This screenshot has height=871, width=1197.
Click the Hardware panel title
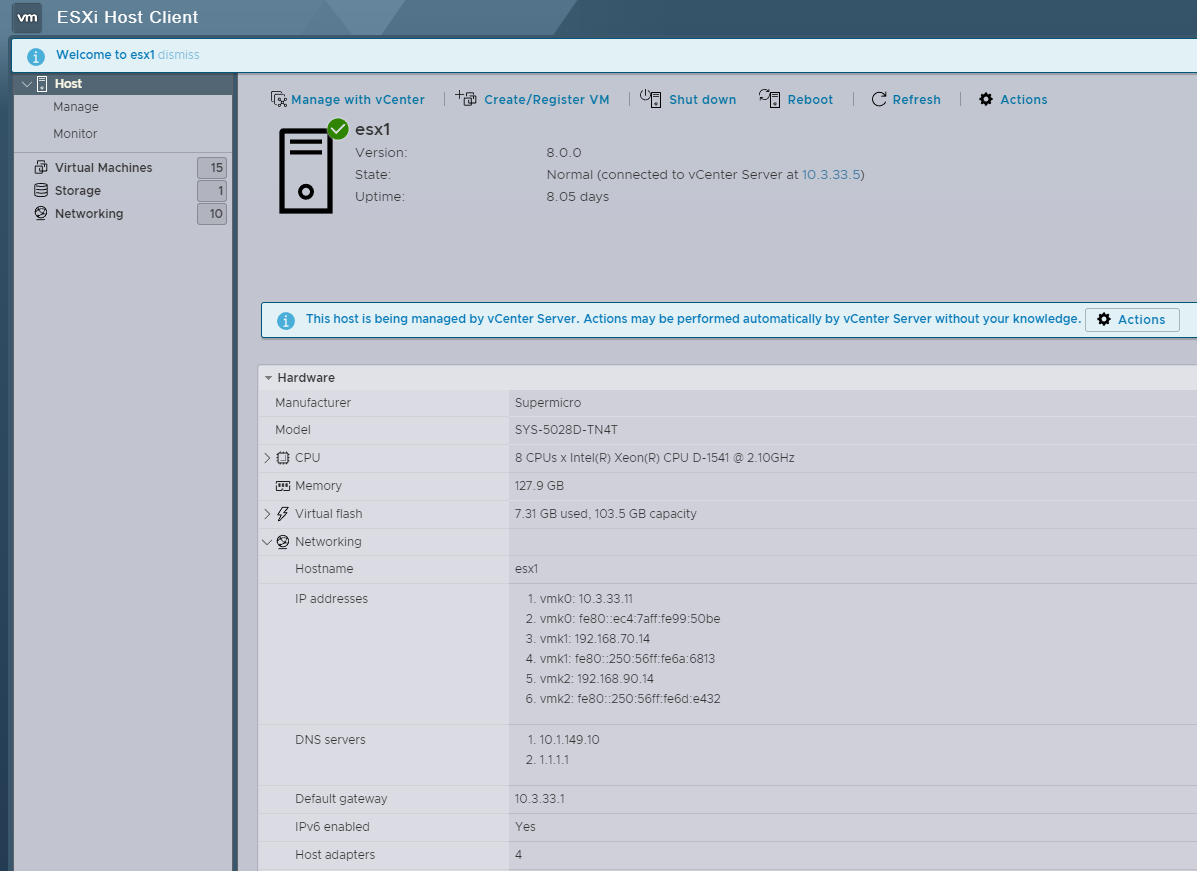pyautogui.click(x=306, y=378)
